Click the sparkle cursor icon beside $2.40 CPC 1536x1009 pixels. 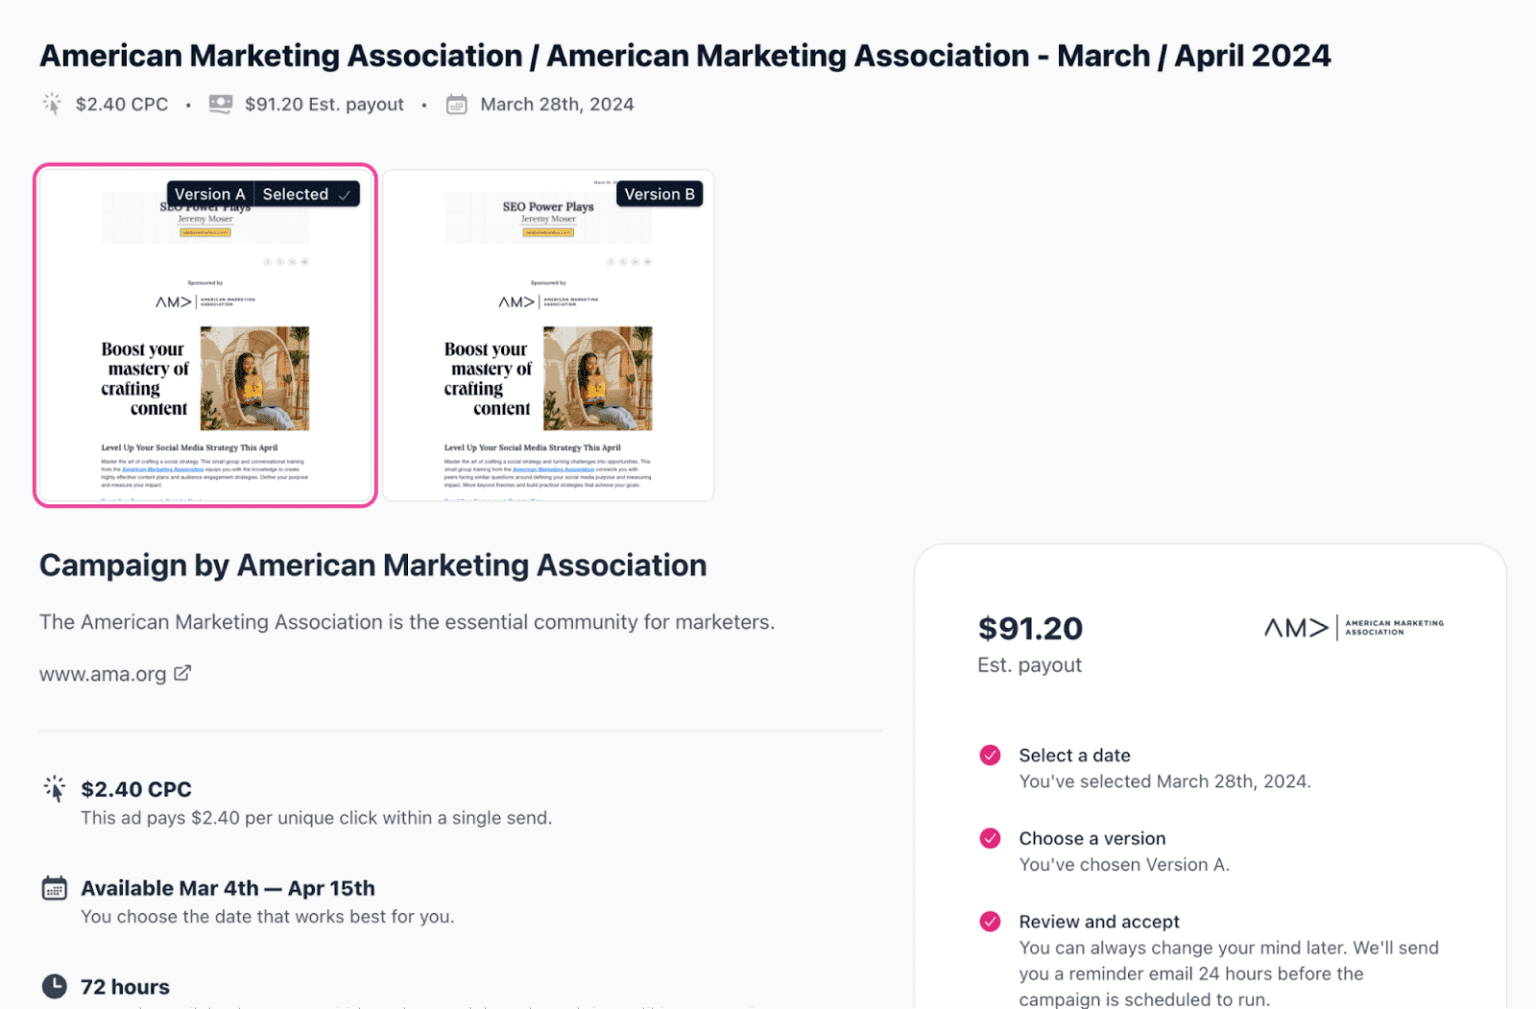point(55,789)
